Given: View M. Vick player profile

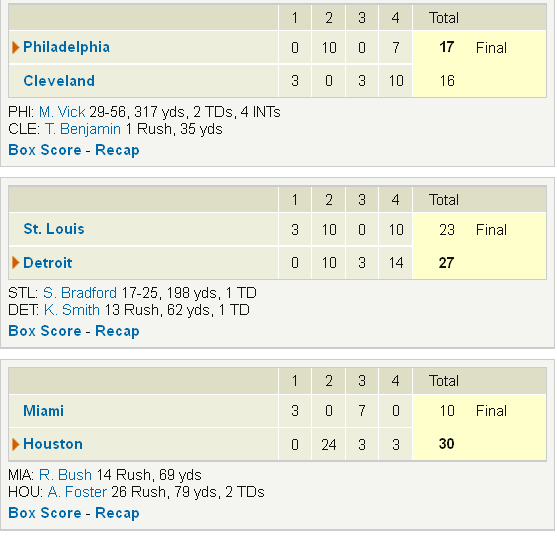Looking at the screenshot, I should (x=62, y=112).
